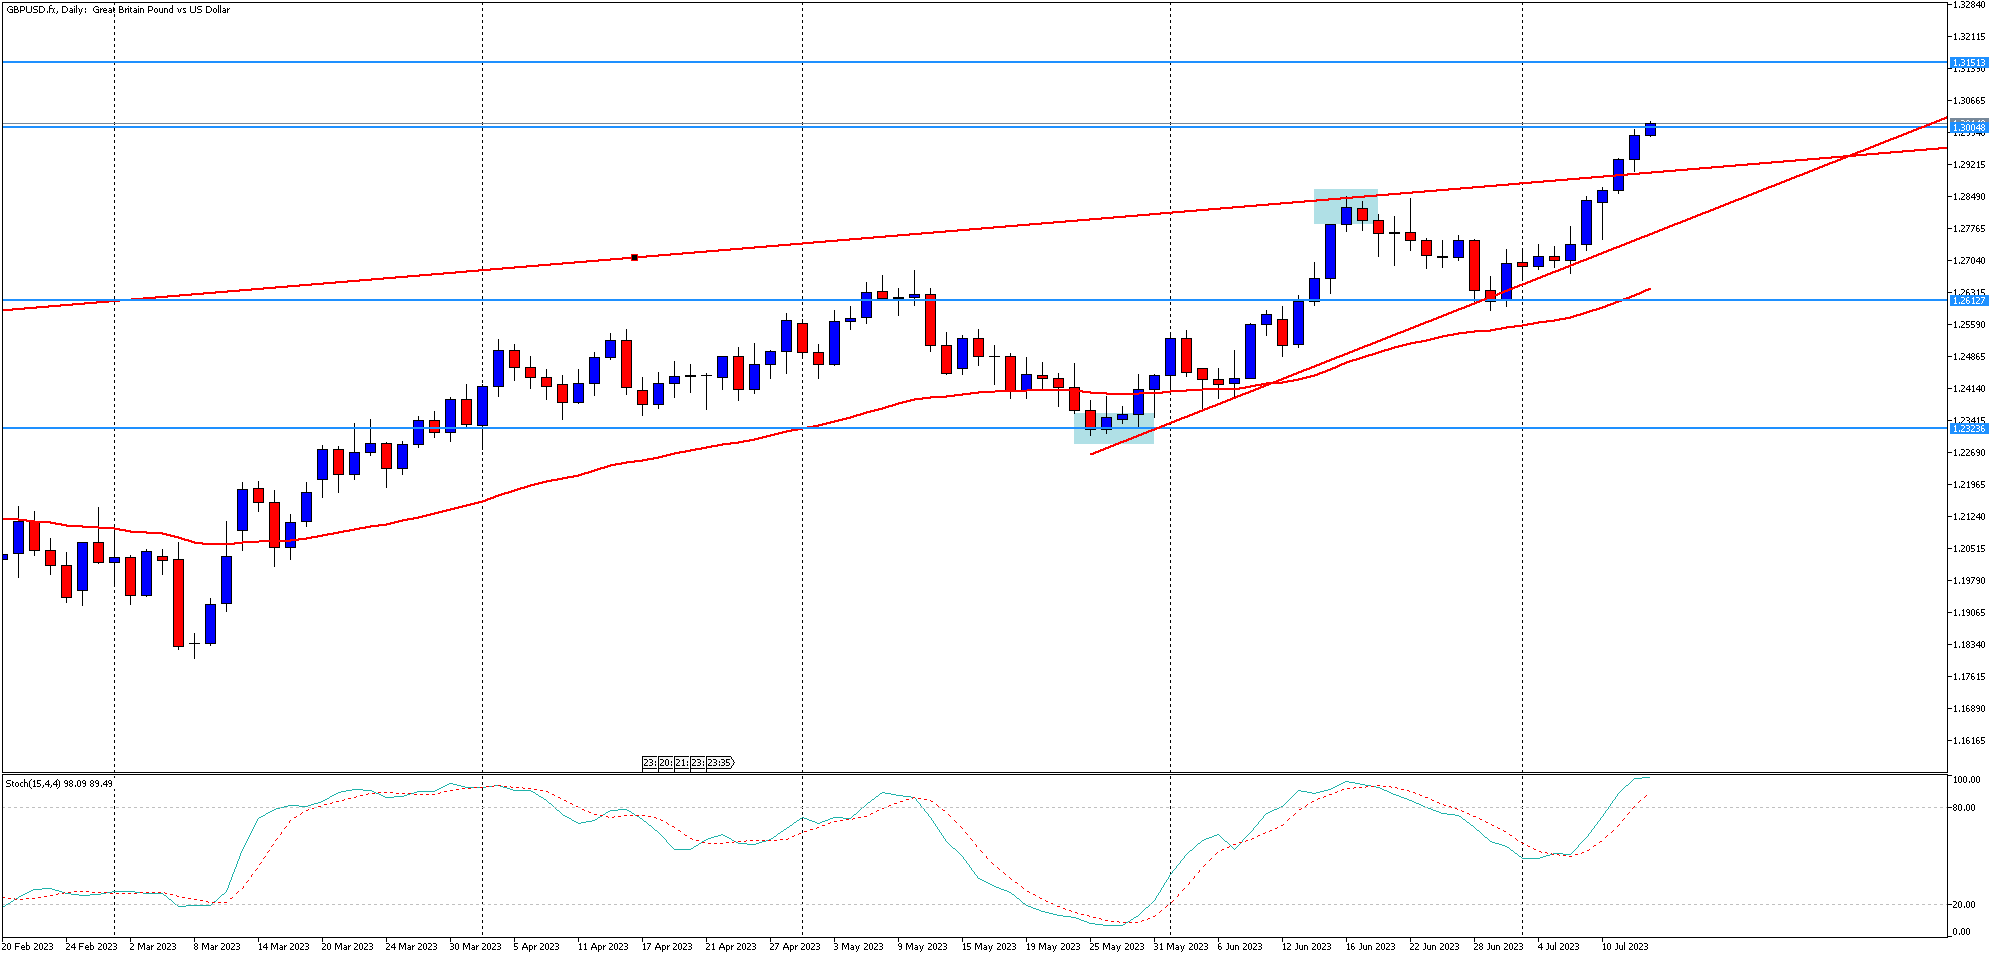Click the 1.27765 price scale value
Image resolution: width=2000 pixels, height=958 pixels.
[1969, 229]
